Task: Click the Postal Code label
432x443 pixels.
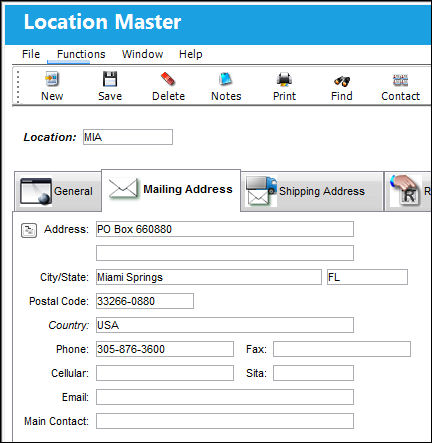Action: [x=59, y=301]
